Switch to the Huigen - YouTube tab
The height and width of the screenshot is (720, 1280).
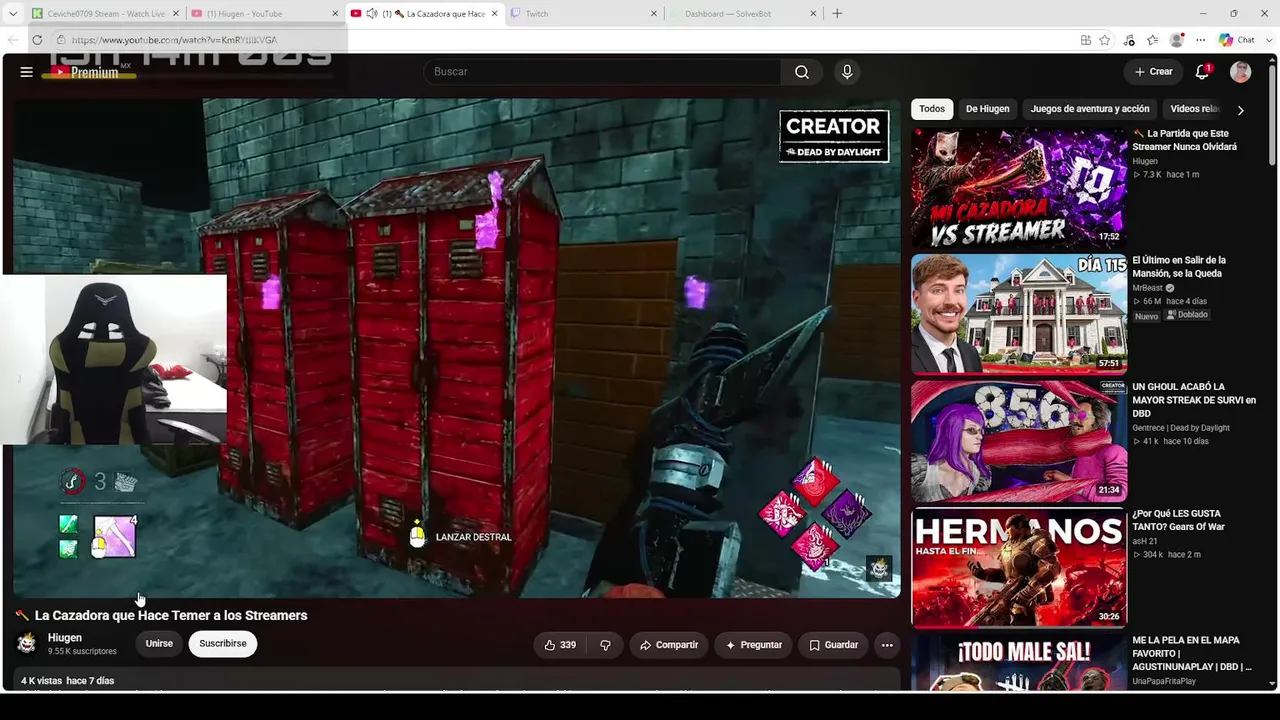coord(264,14)
